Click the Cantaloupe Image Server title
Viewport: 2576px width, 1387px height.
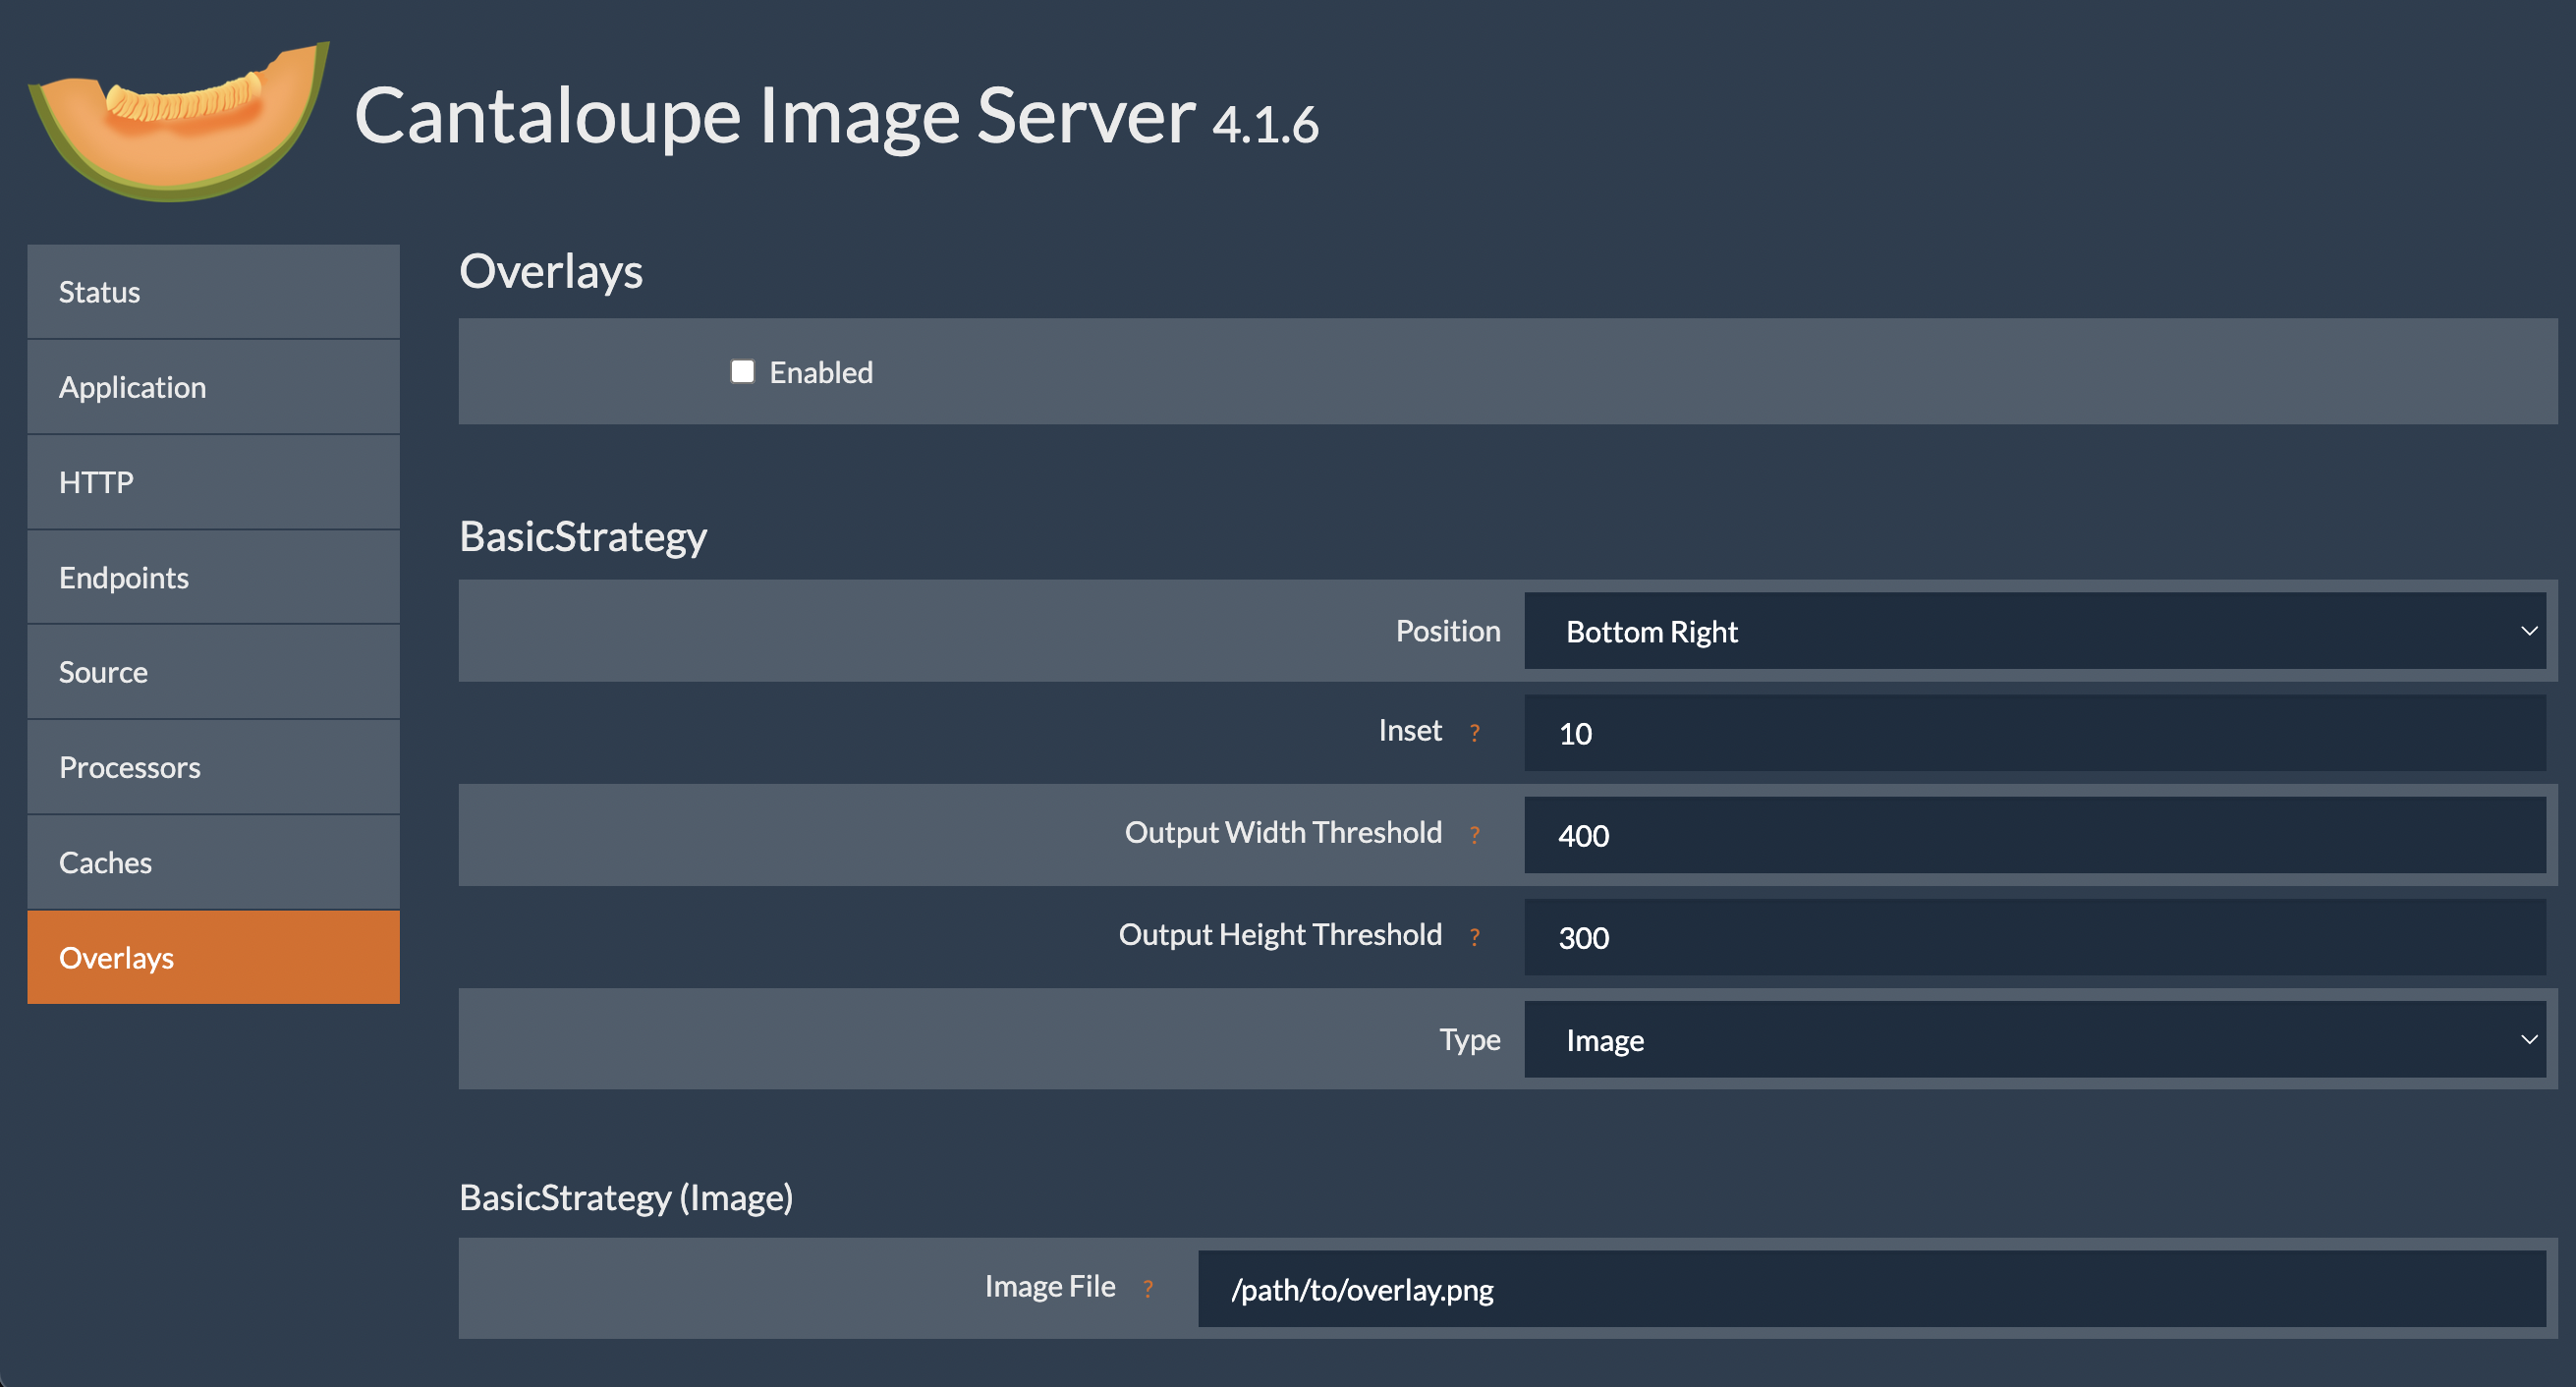(775, 117)
